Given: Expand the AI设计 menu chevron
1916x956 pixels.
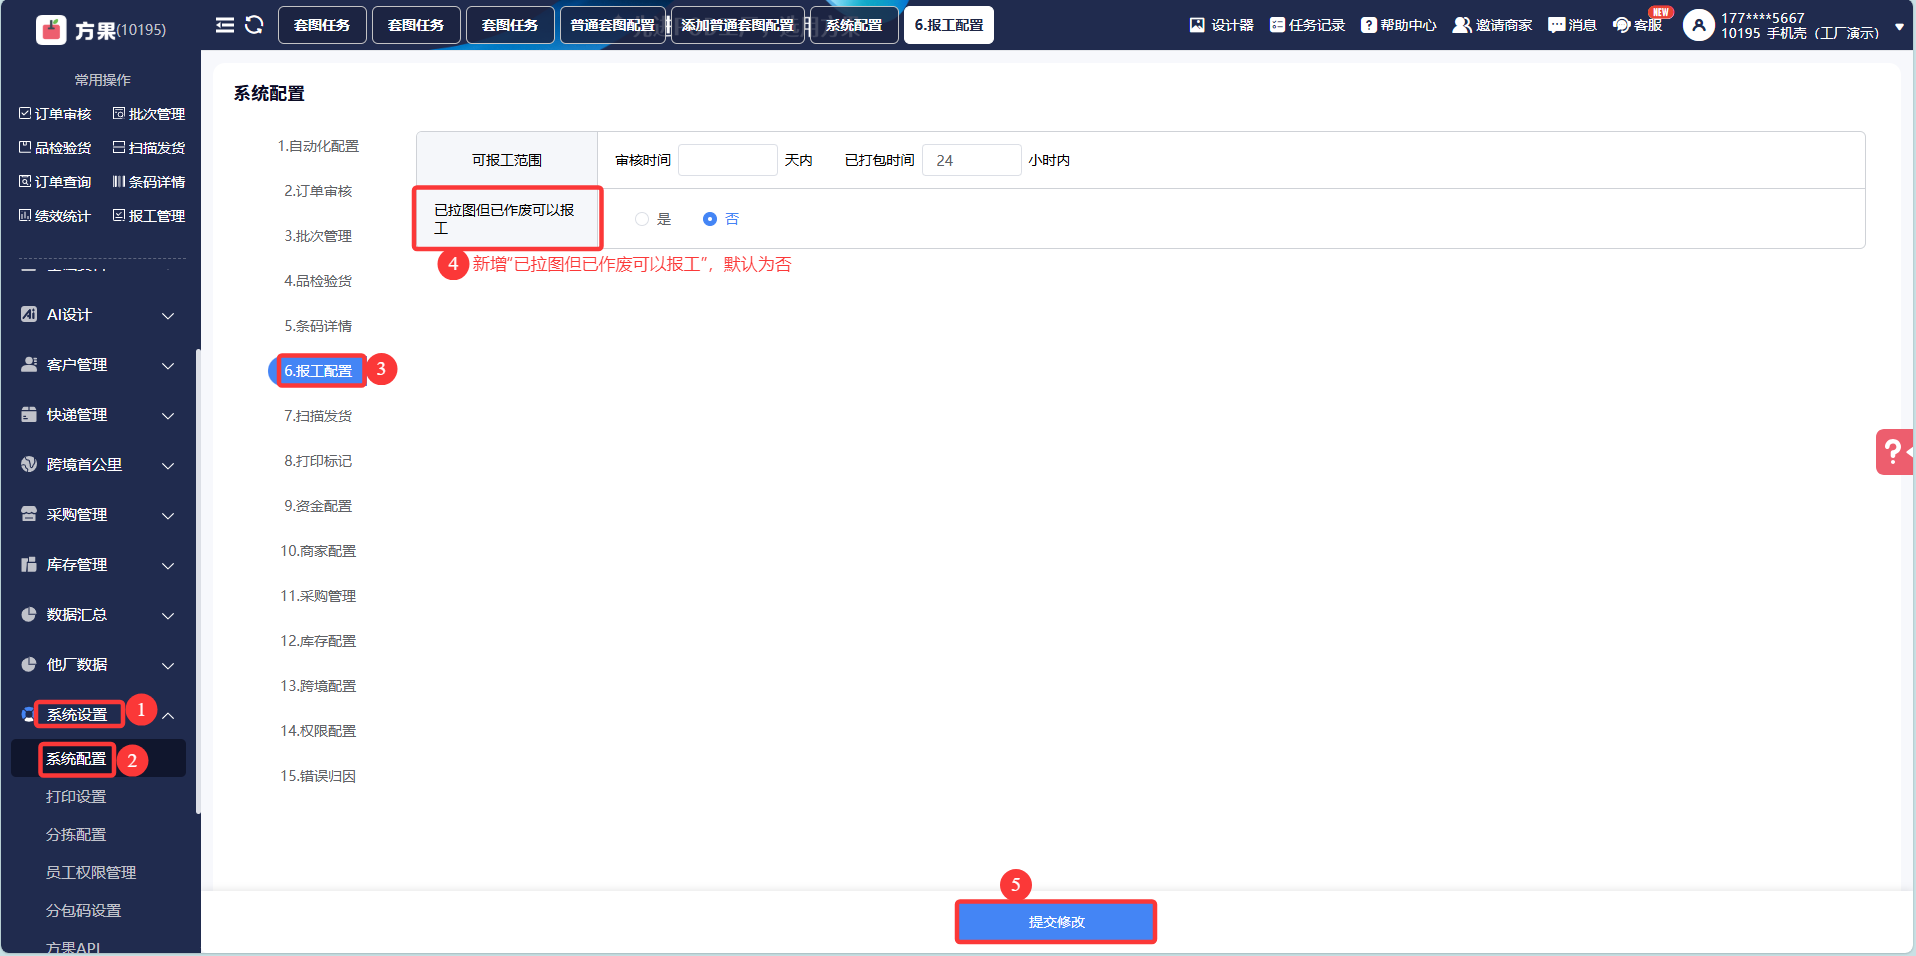Looking at the screenshot, I should pyautogui.click(x=168, y=316).
